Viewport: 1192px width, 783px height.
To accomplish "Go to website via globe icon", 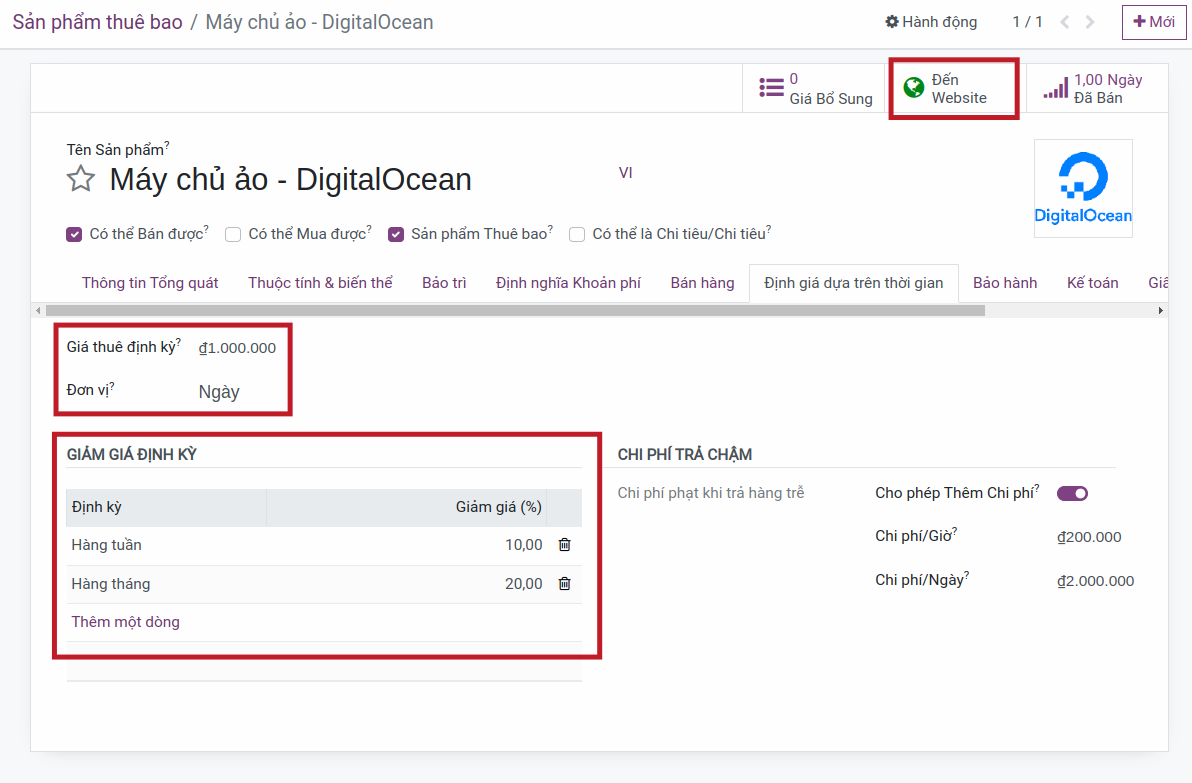I will click(x=913, y=88).
